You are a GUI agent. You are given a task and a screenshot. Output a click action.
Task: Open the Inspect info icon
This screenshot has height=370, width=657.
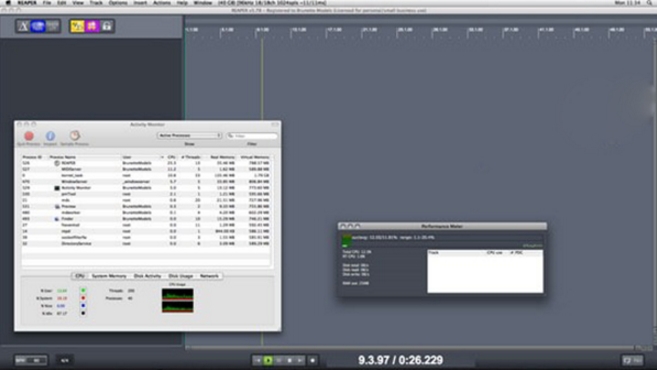(x=50, y=136)
